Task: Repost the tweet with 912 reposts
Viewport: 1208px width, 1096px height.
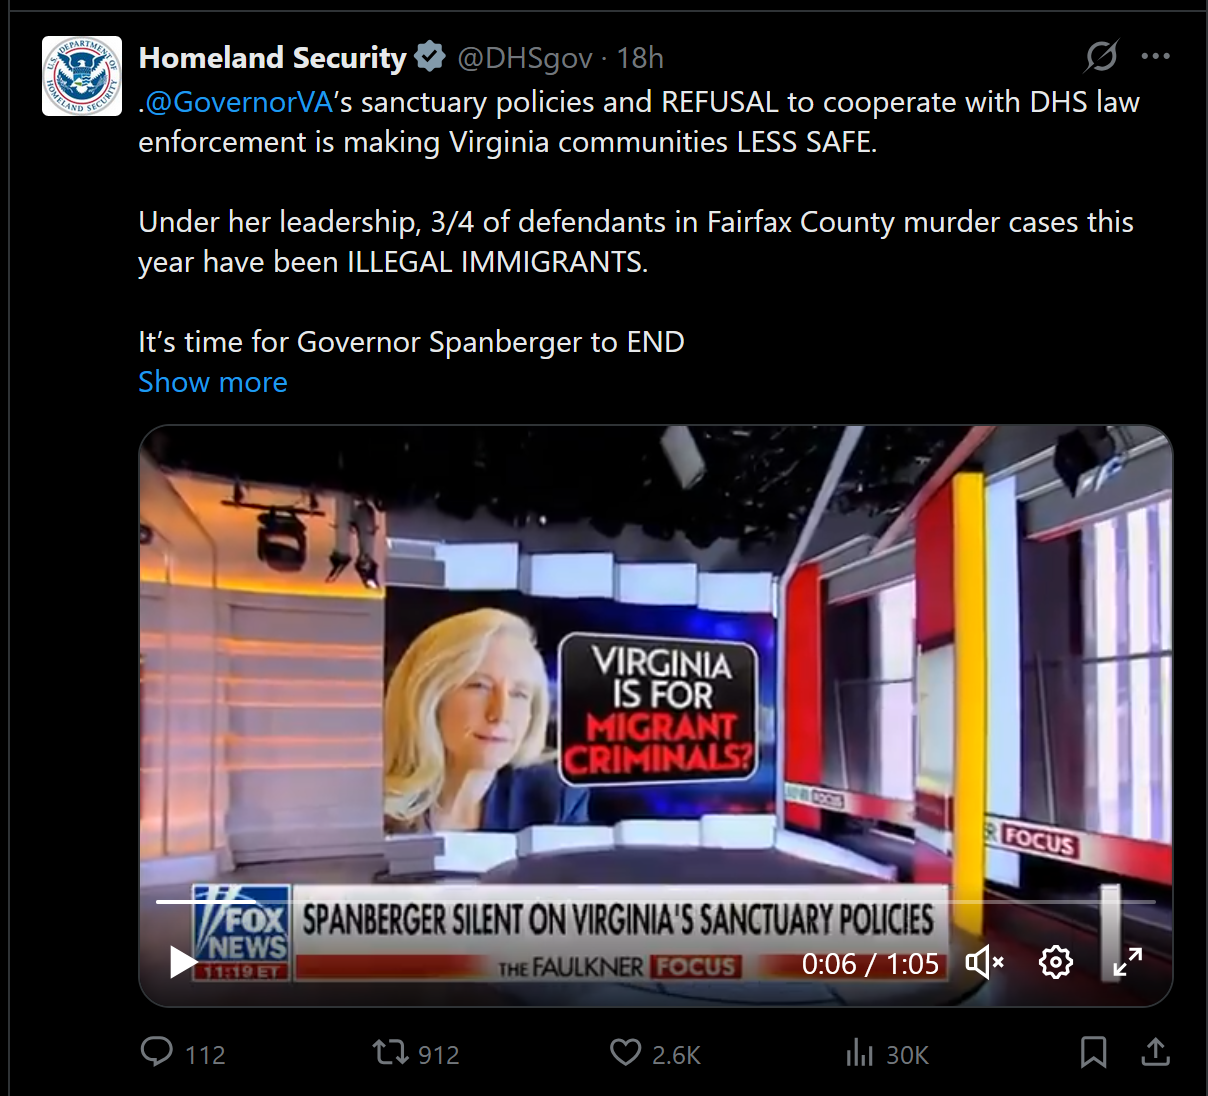Action: tap(390, 1052)
